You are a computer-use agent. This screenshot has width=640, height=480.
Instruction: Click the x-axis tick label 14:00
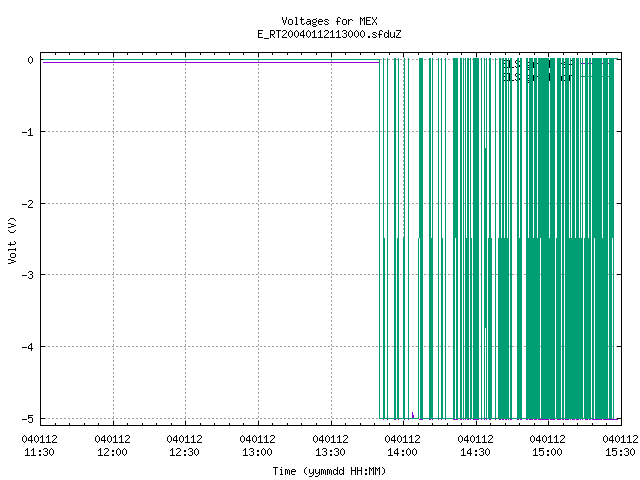[x=402, y=452]
